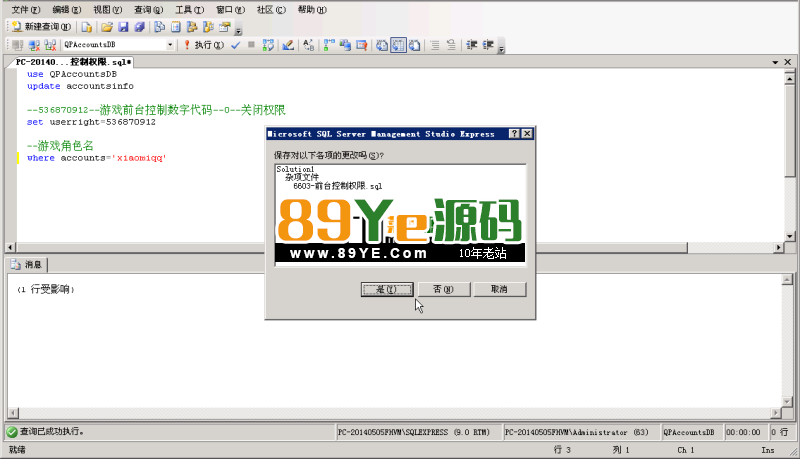Save the script with the floppy disk icon
The height and width of the screenshot is (459, 800).
click(x=123, y=27)
